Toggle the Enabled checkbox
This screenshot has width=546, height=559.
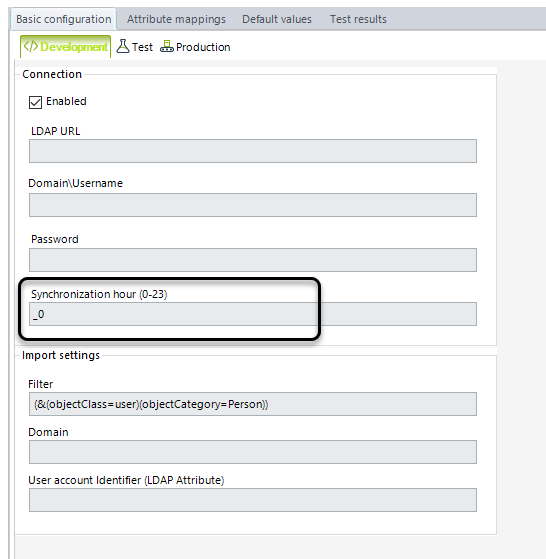35,102
